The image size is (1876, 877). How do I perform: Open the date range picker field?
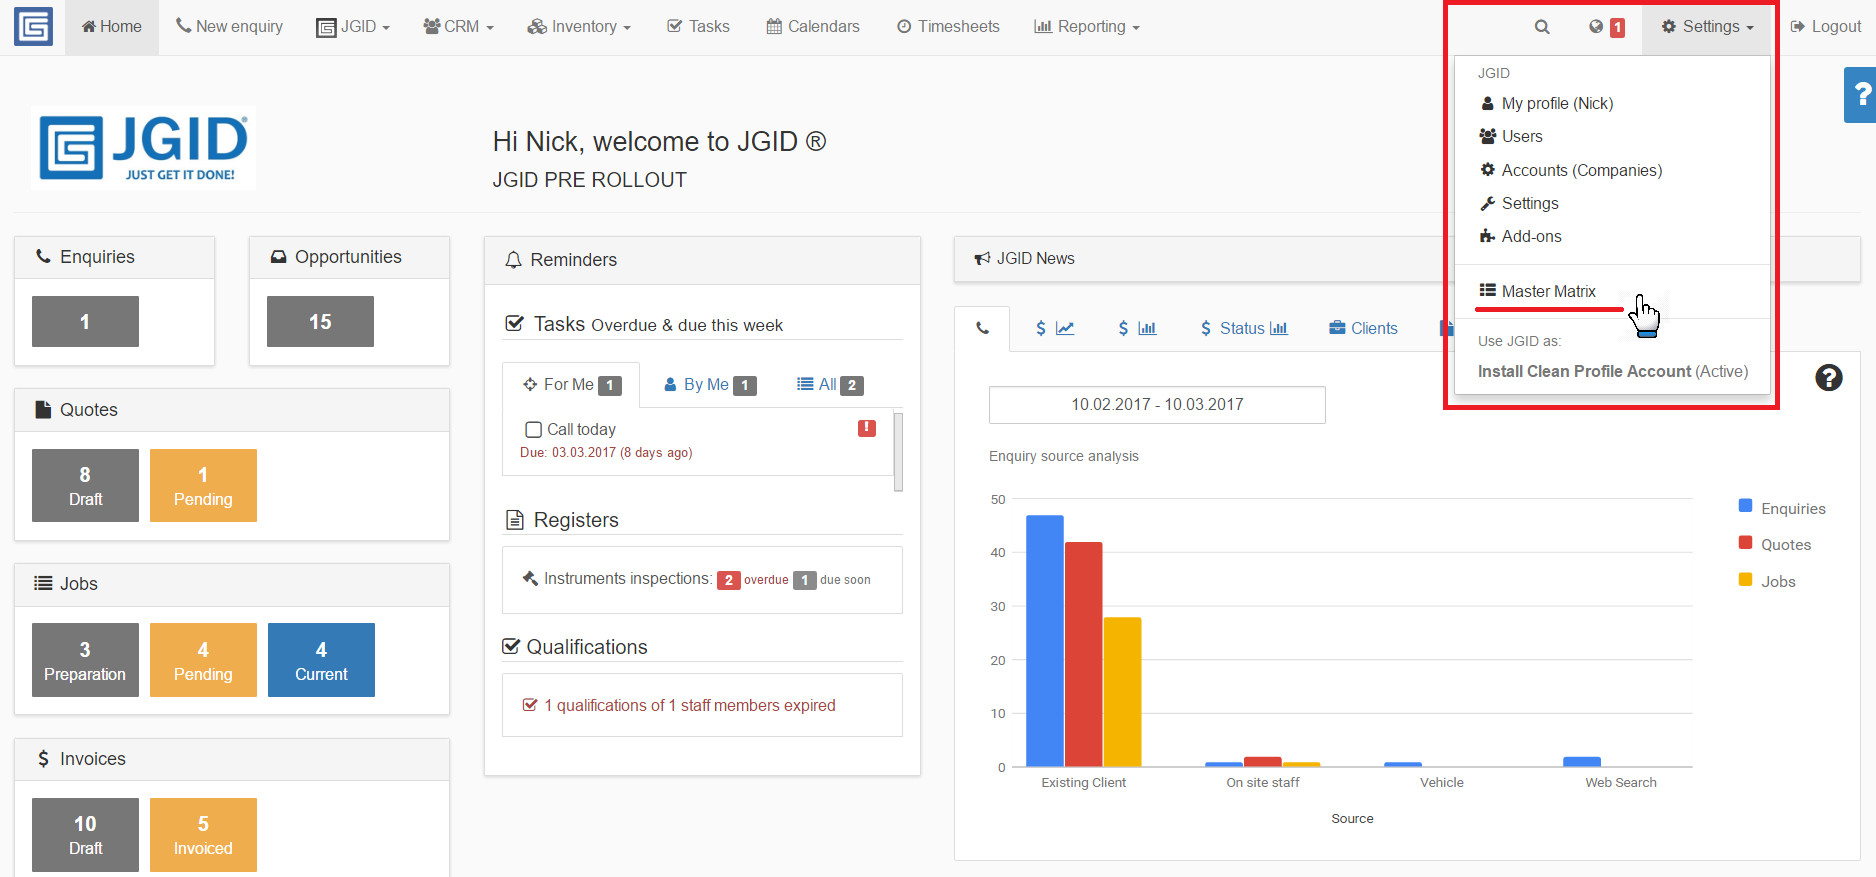tap(1157, 404)
